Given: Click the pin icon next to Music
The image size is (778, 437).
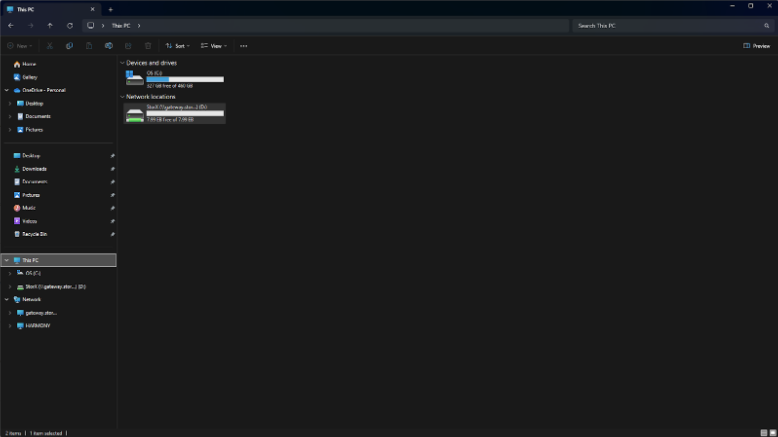Looking at the screenshot, I should coord(113,208).
